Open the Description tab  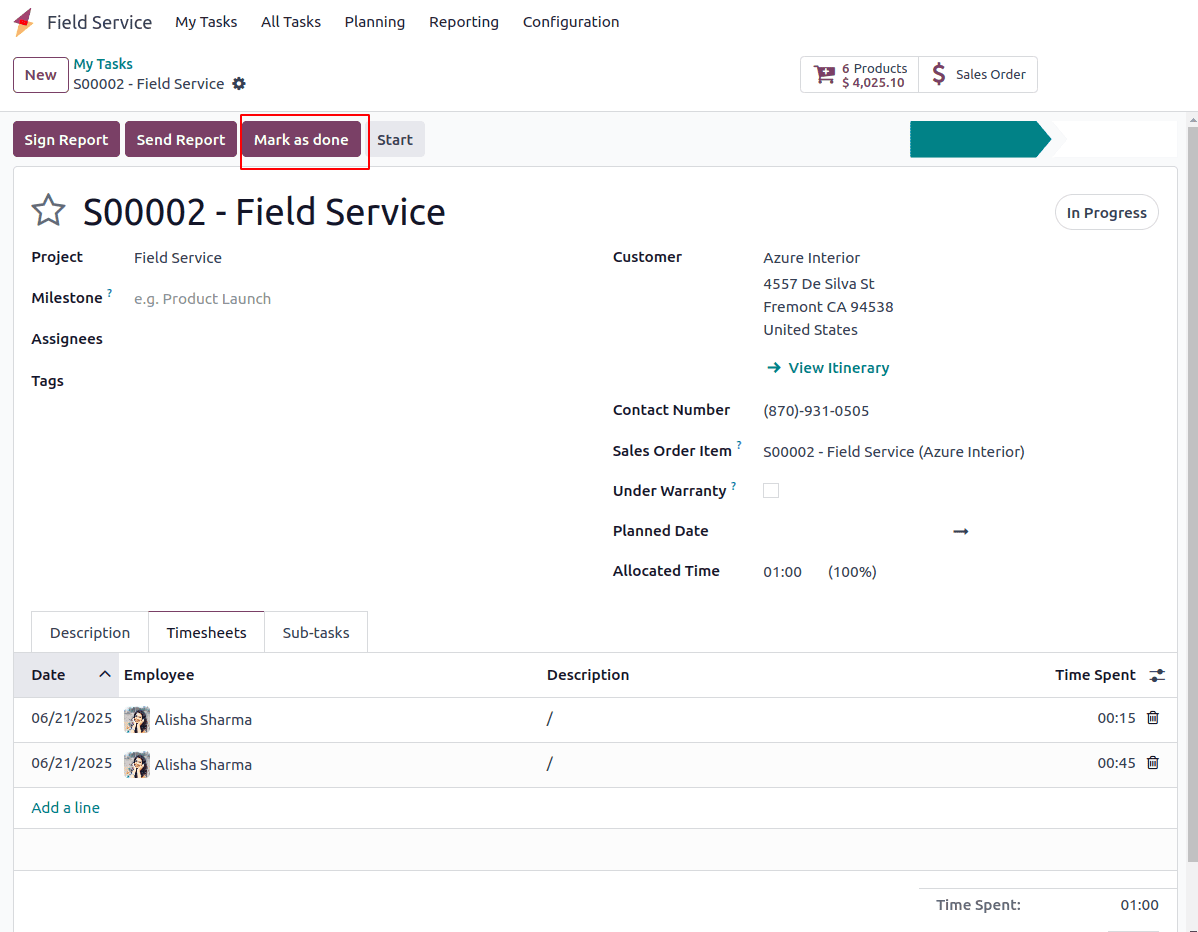point(90,633)
